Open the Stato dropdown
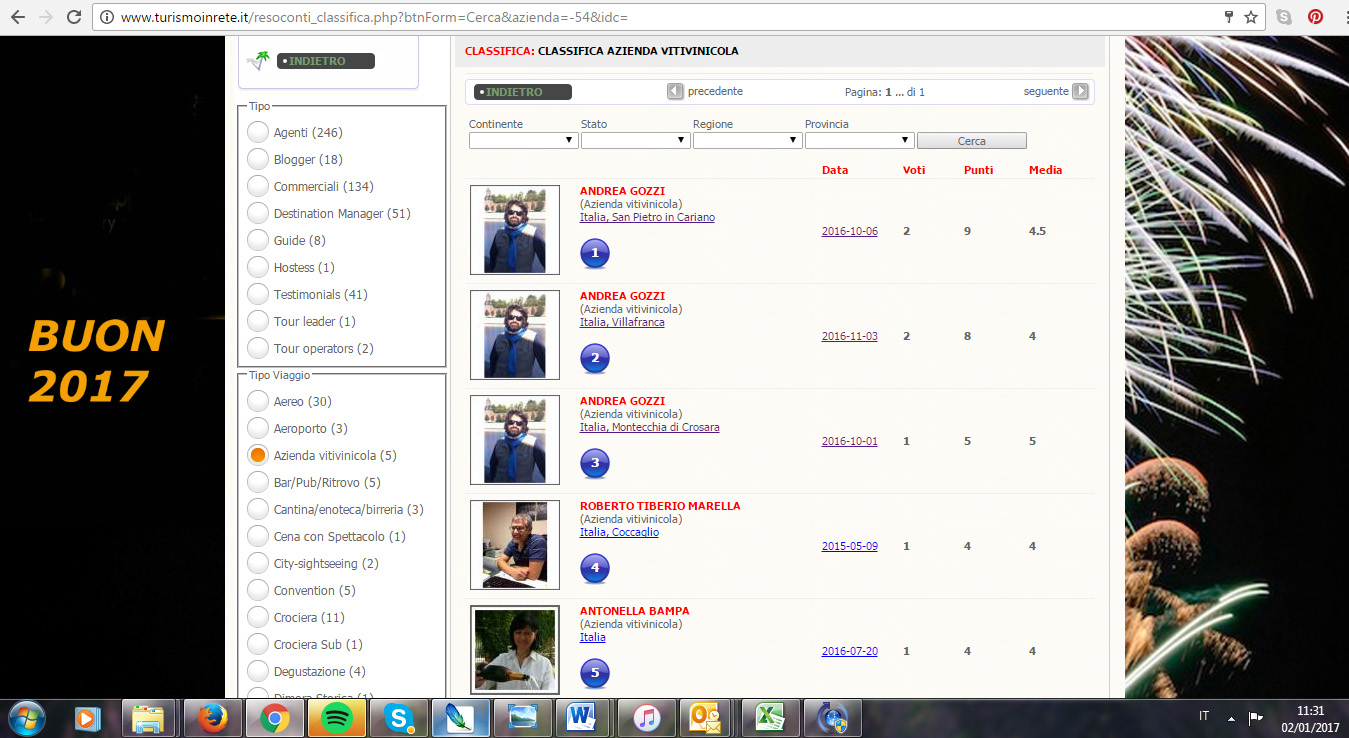 635,140
